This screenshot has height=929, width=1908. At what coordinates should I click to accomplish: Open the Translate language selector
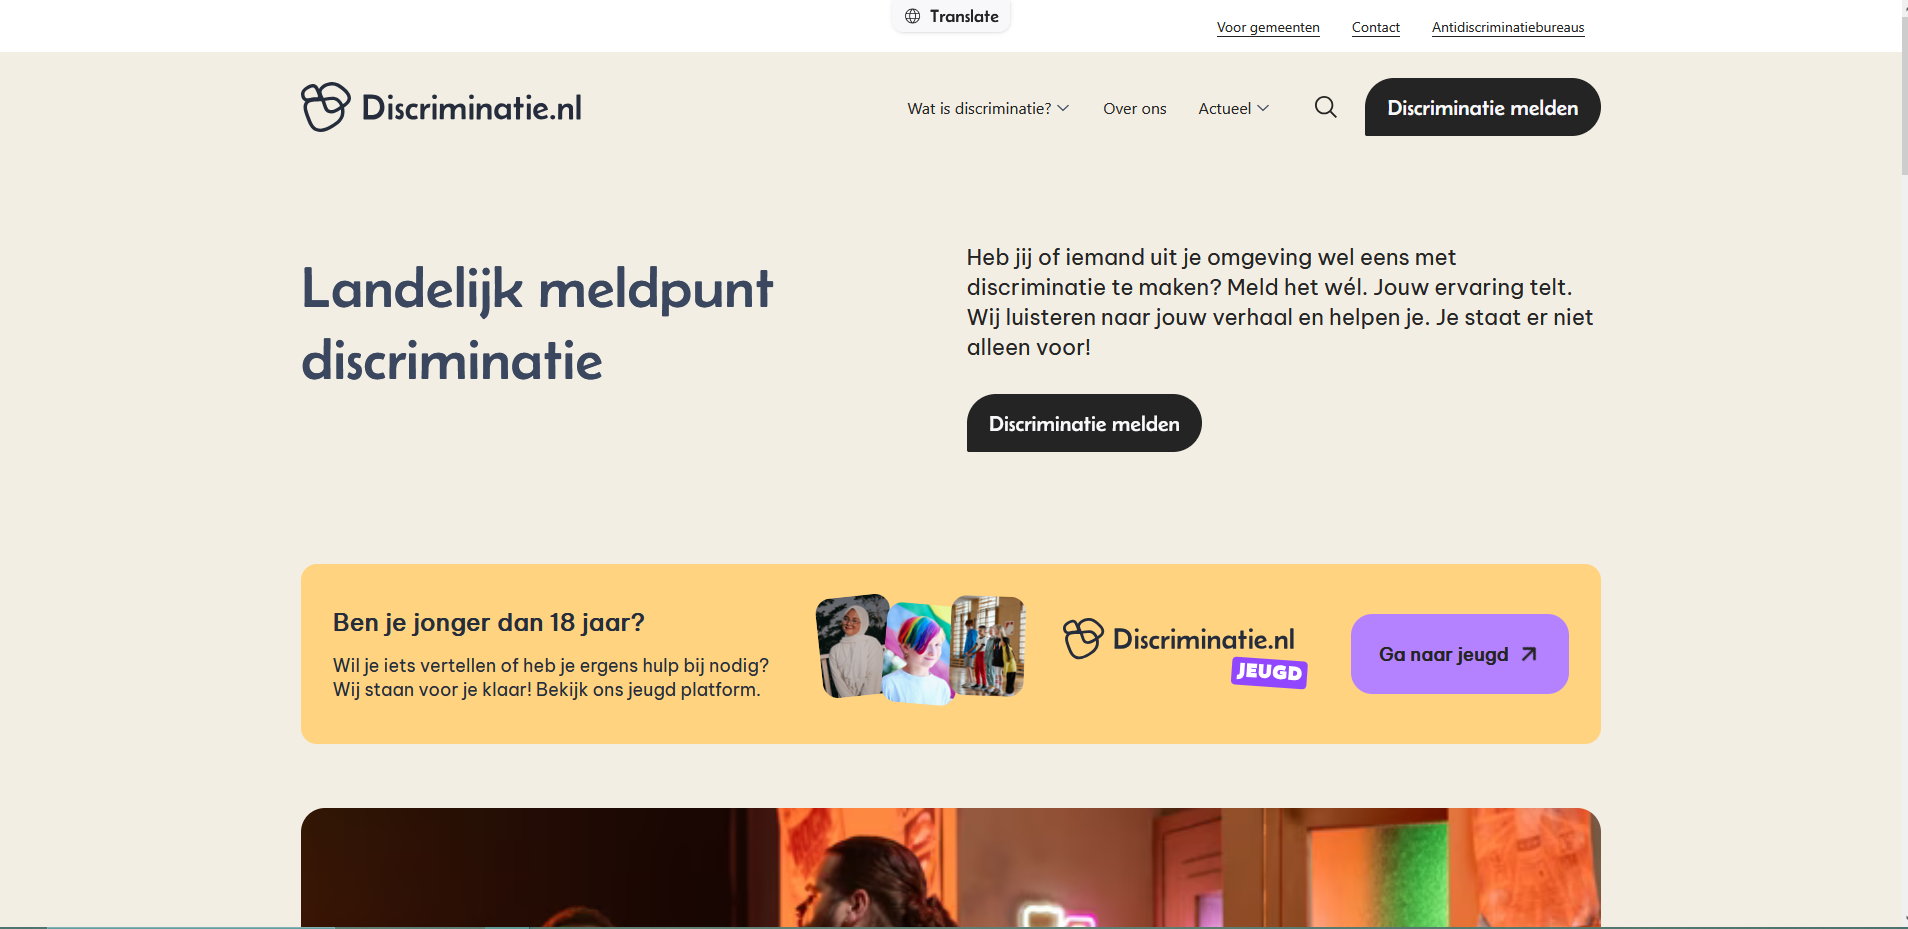(951, 16)
